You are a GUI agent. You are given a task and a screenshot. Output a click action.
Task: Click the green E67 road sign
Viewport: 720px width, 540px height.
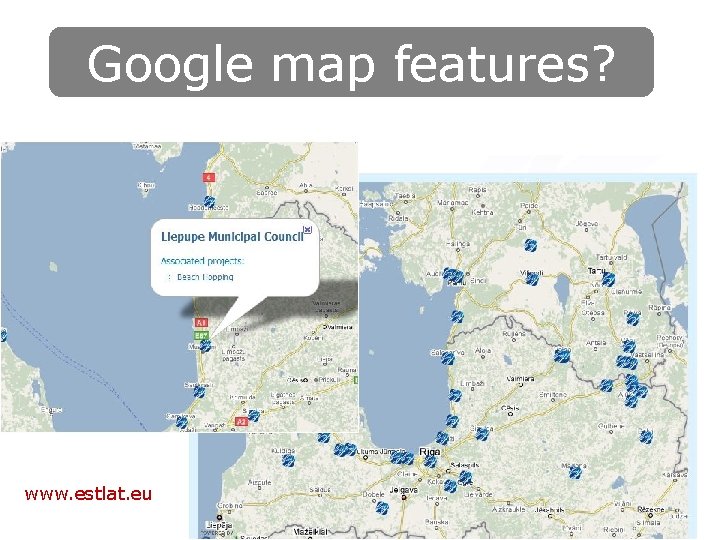pos(201,335)
